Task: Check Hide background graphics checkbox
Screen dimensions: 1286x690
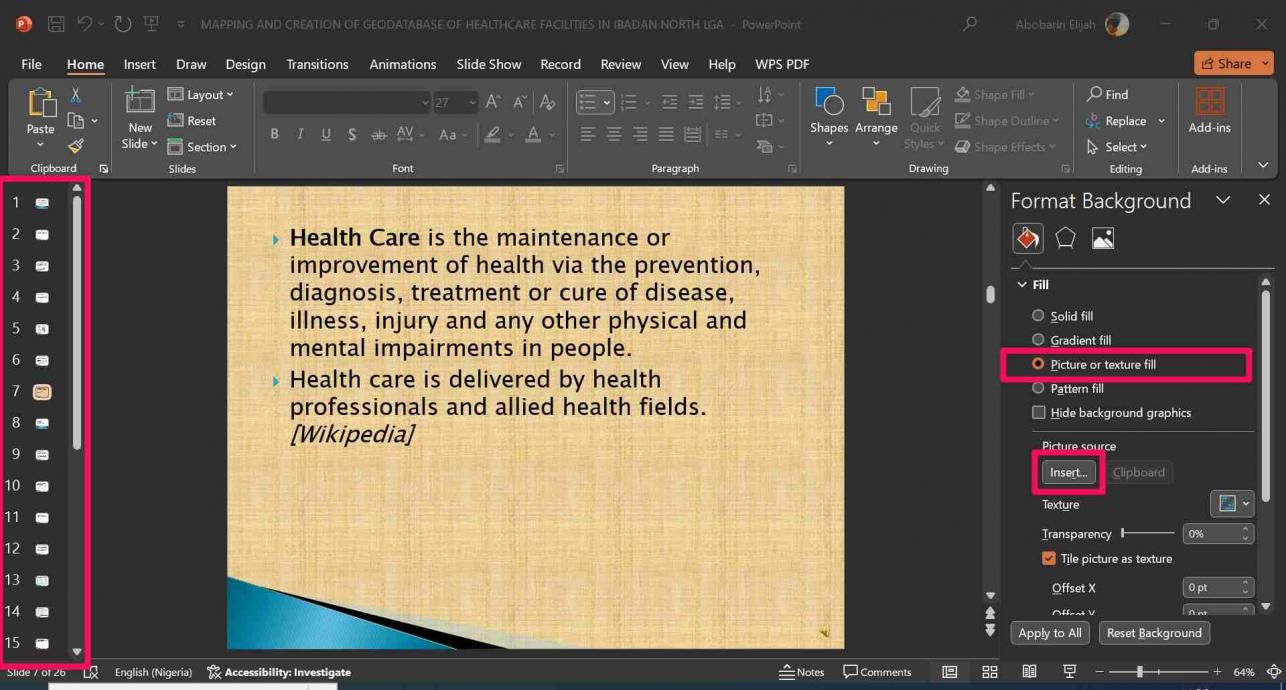Action: pyautogui.click(x=1039, y=413)
